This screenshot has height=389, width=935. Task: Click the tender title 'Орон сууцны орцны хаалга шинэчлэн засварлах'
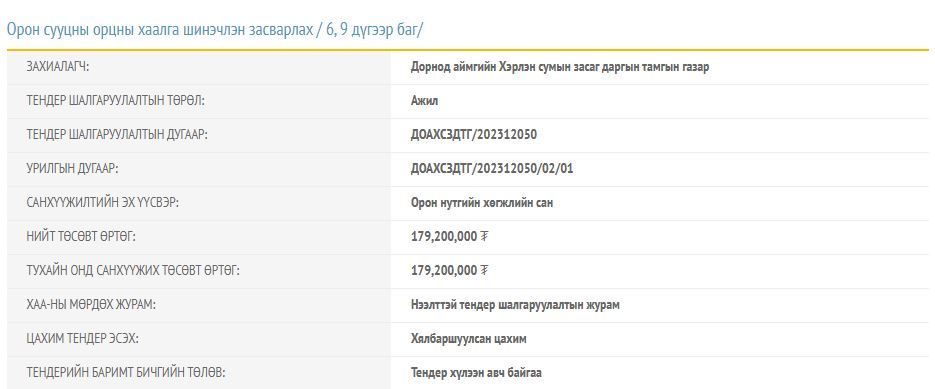[159, 30]
